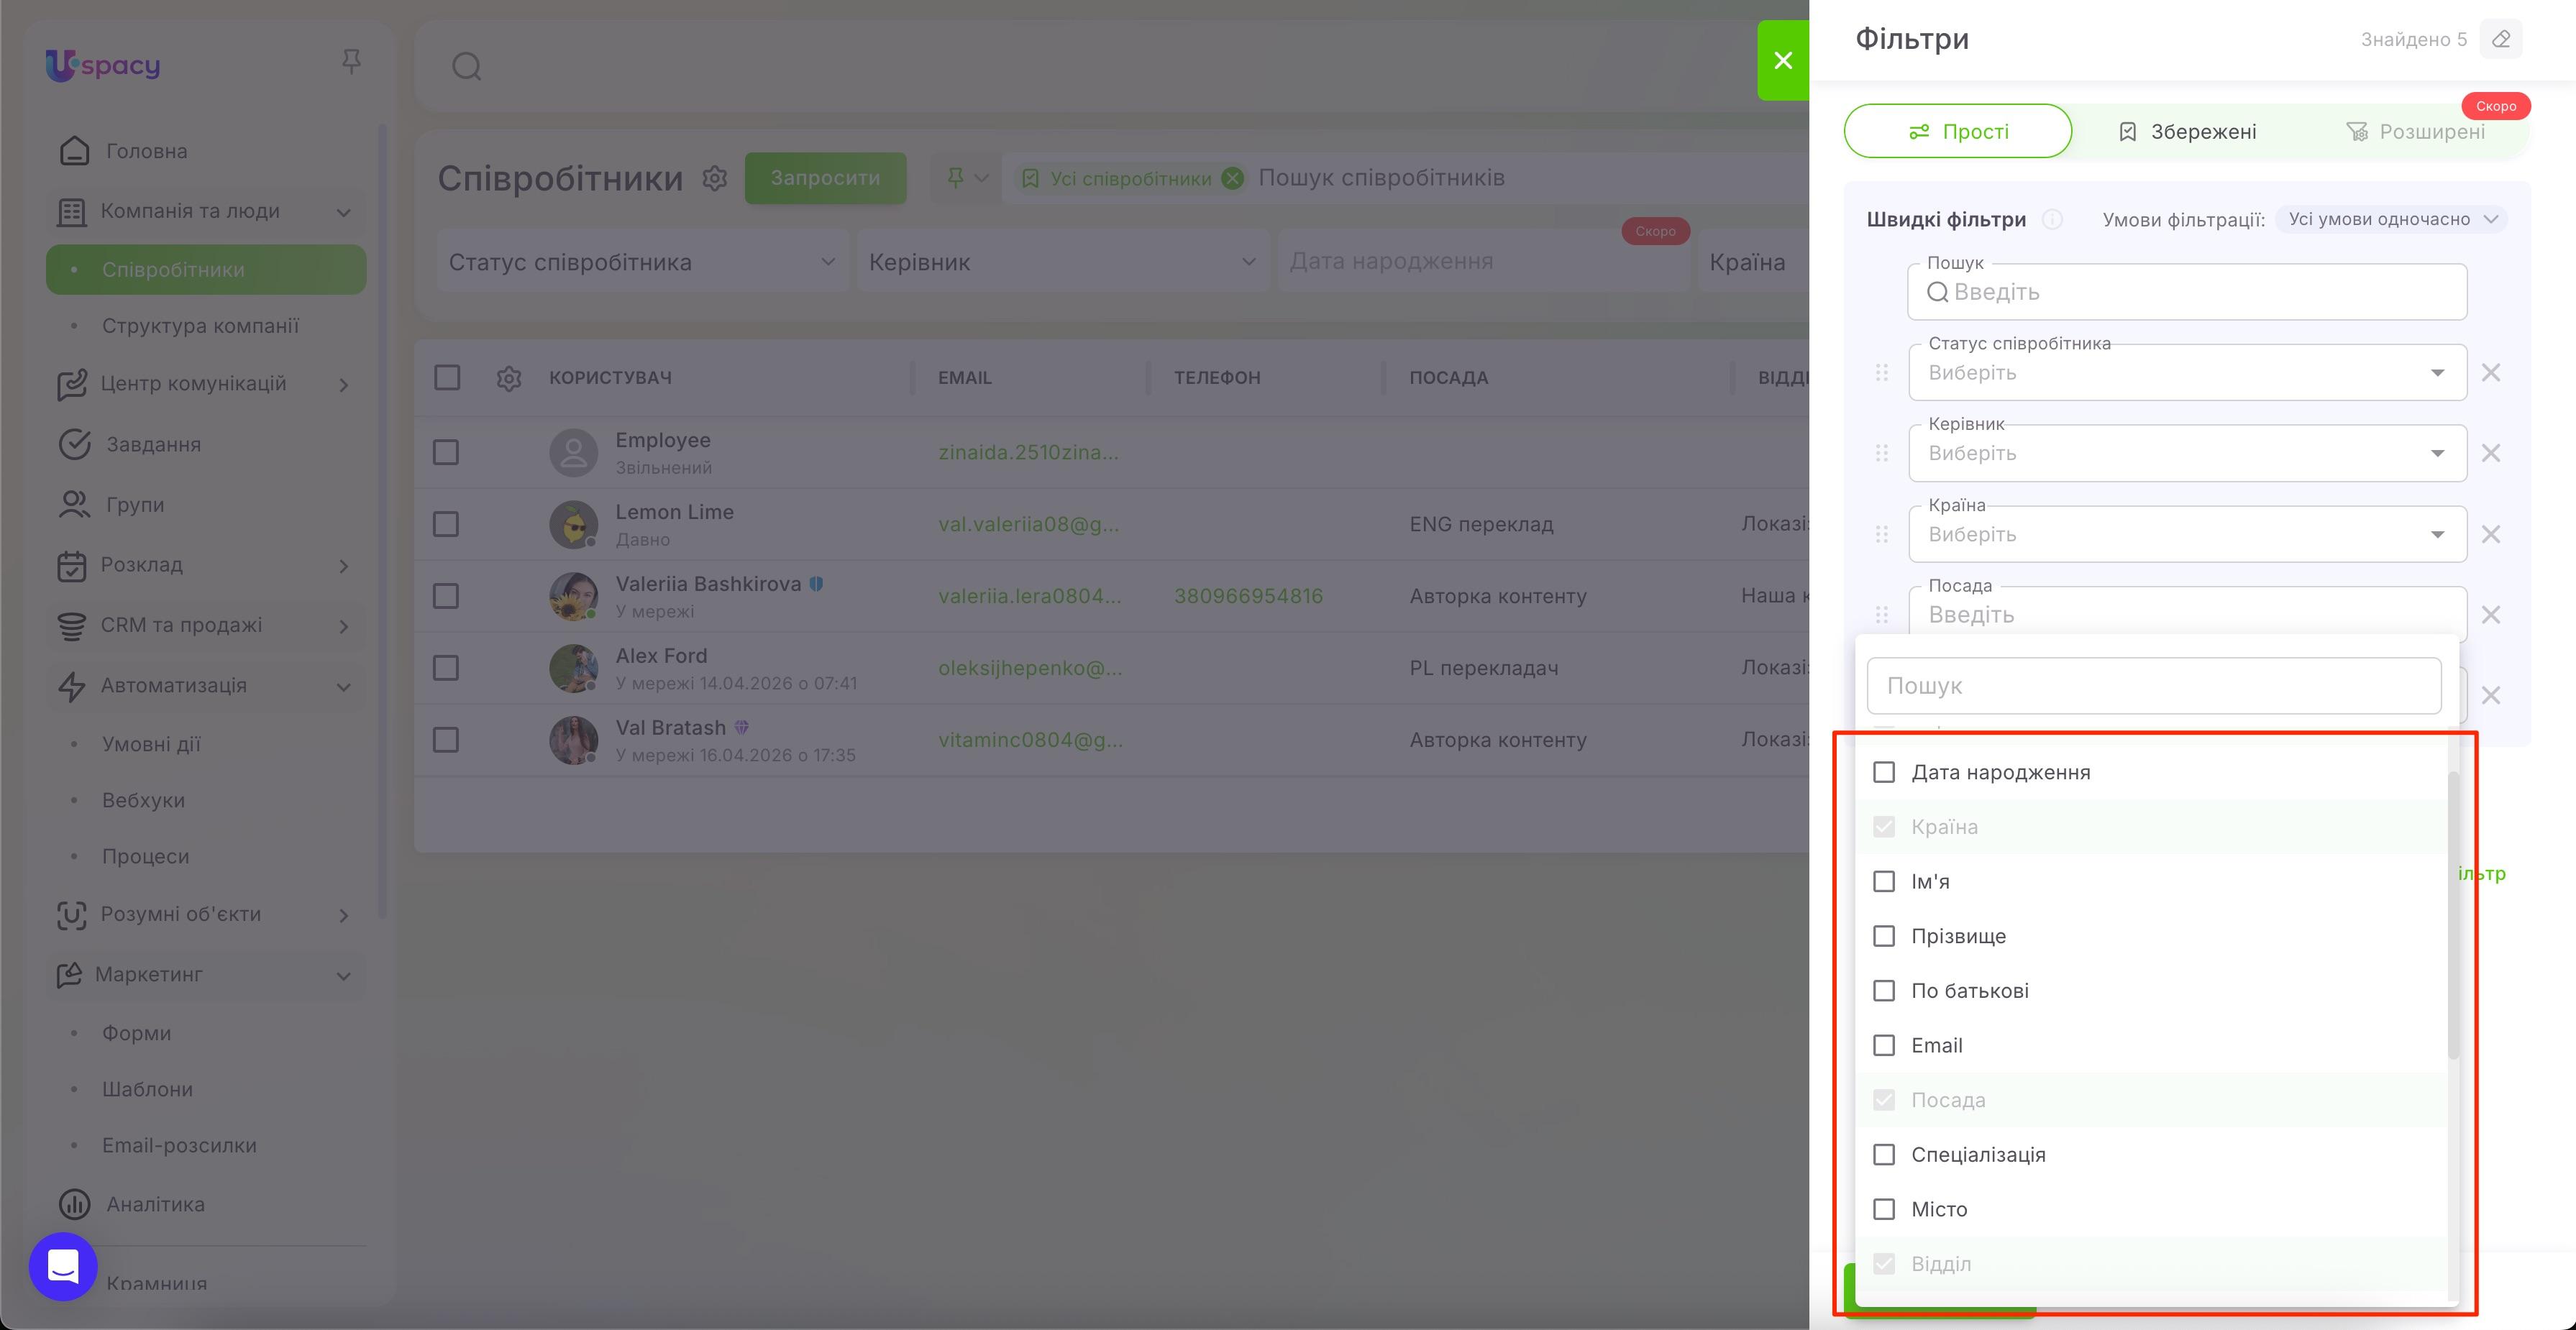The height and width of the screenshot is (1330, 2576).
Task: Check the Прізвище filter option
Action: (x=1884, y=936)
